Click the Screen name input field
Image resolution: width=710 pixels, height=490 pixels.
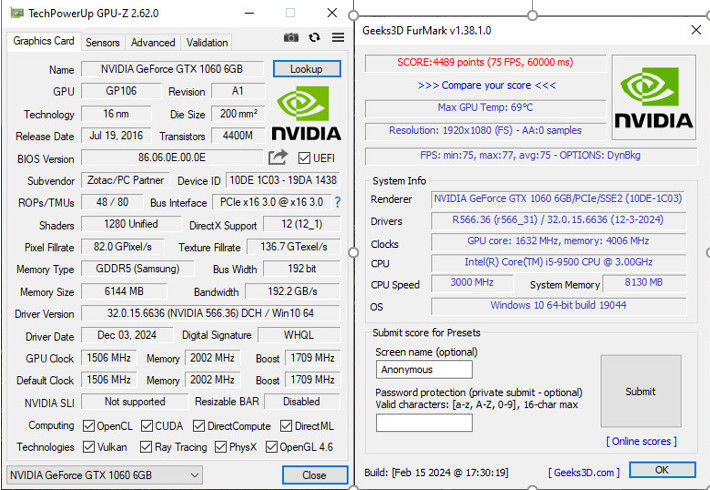tap(424, 370)
